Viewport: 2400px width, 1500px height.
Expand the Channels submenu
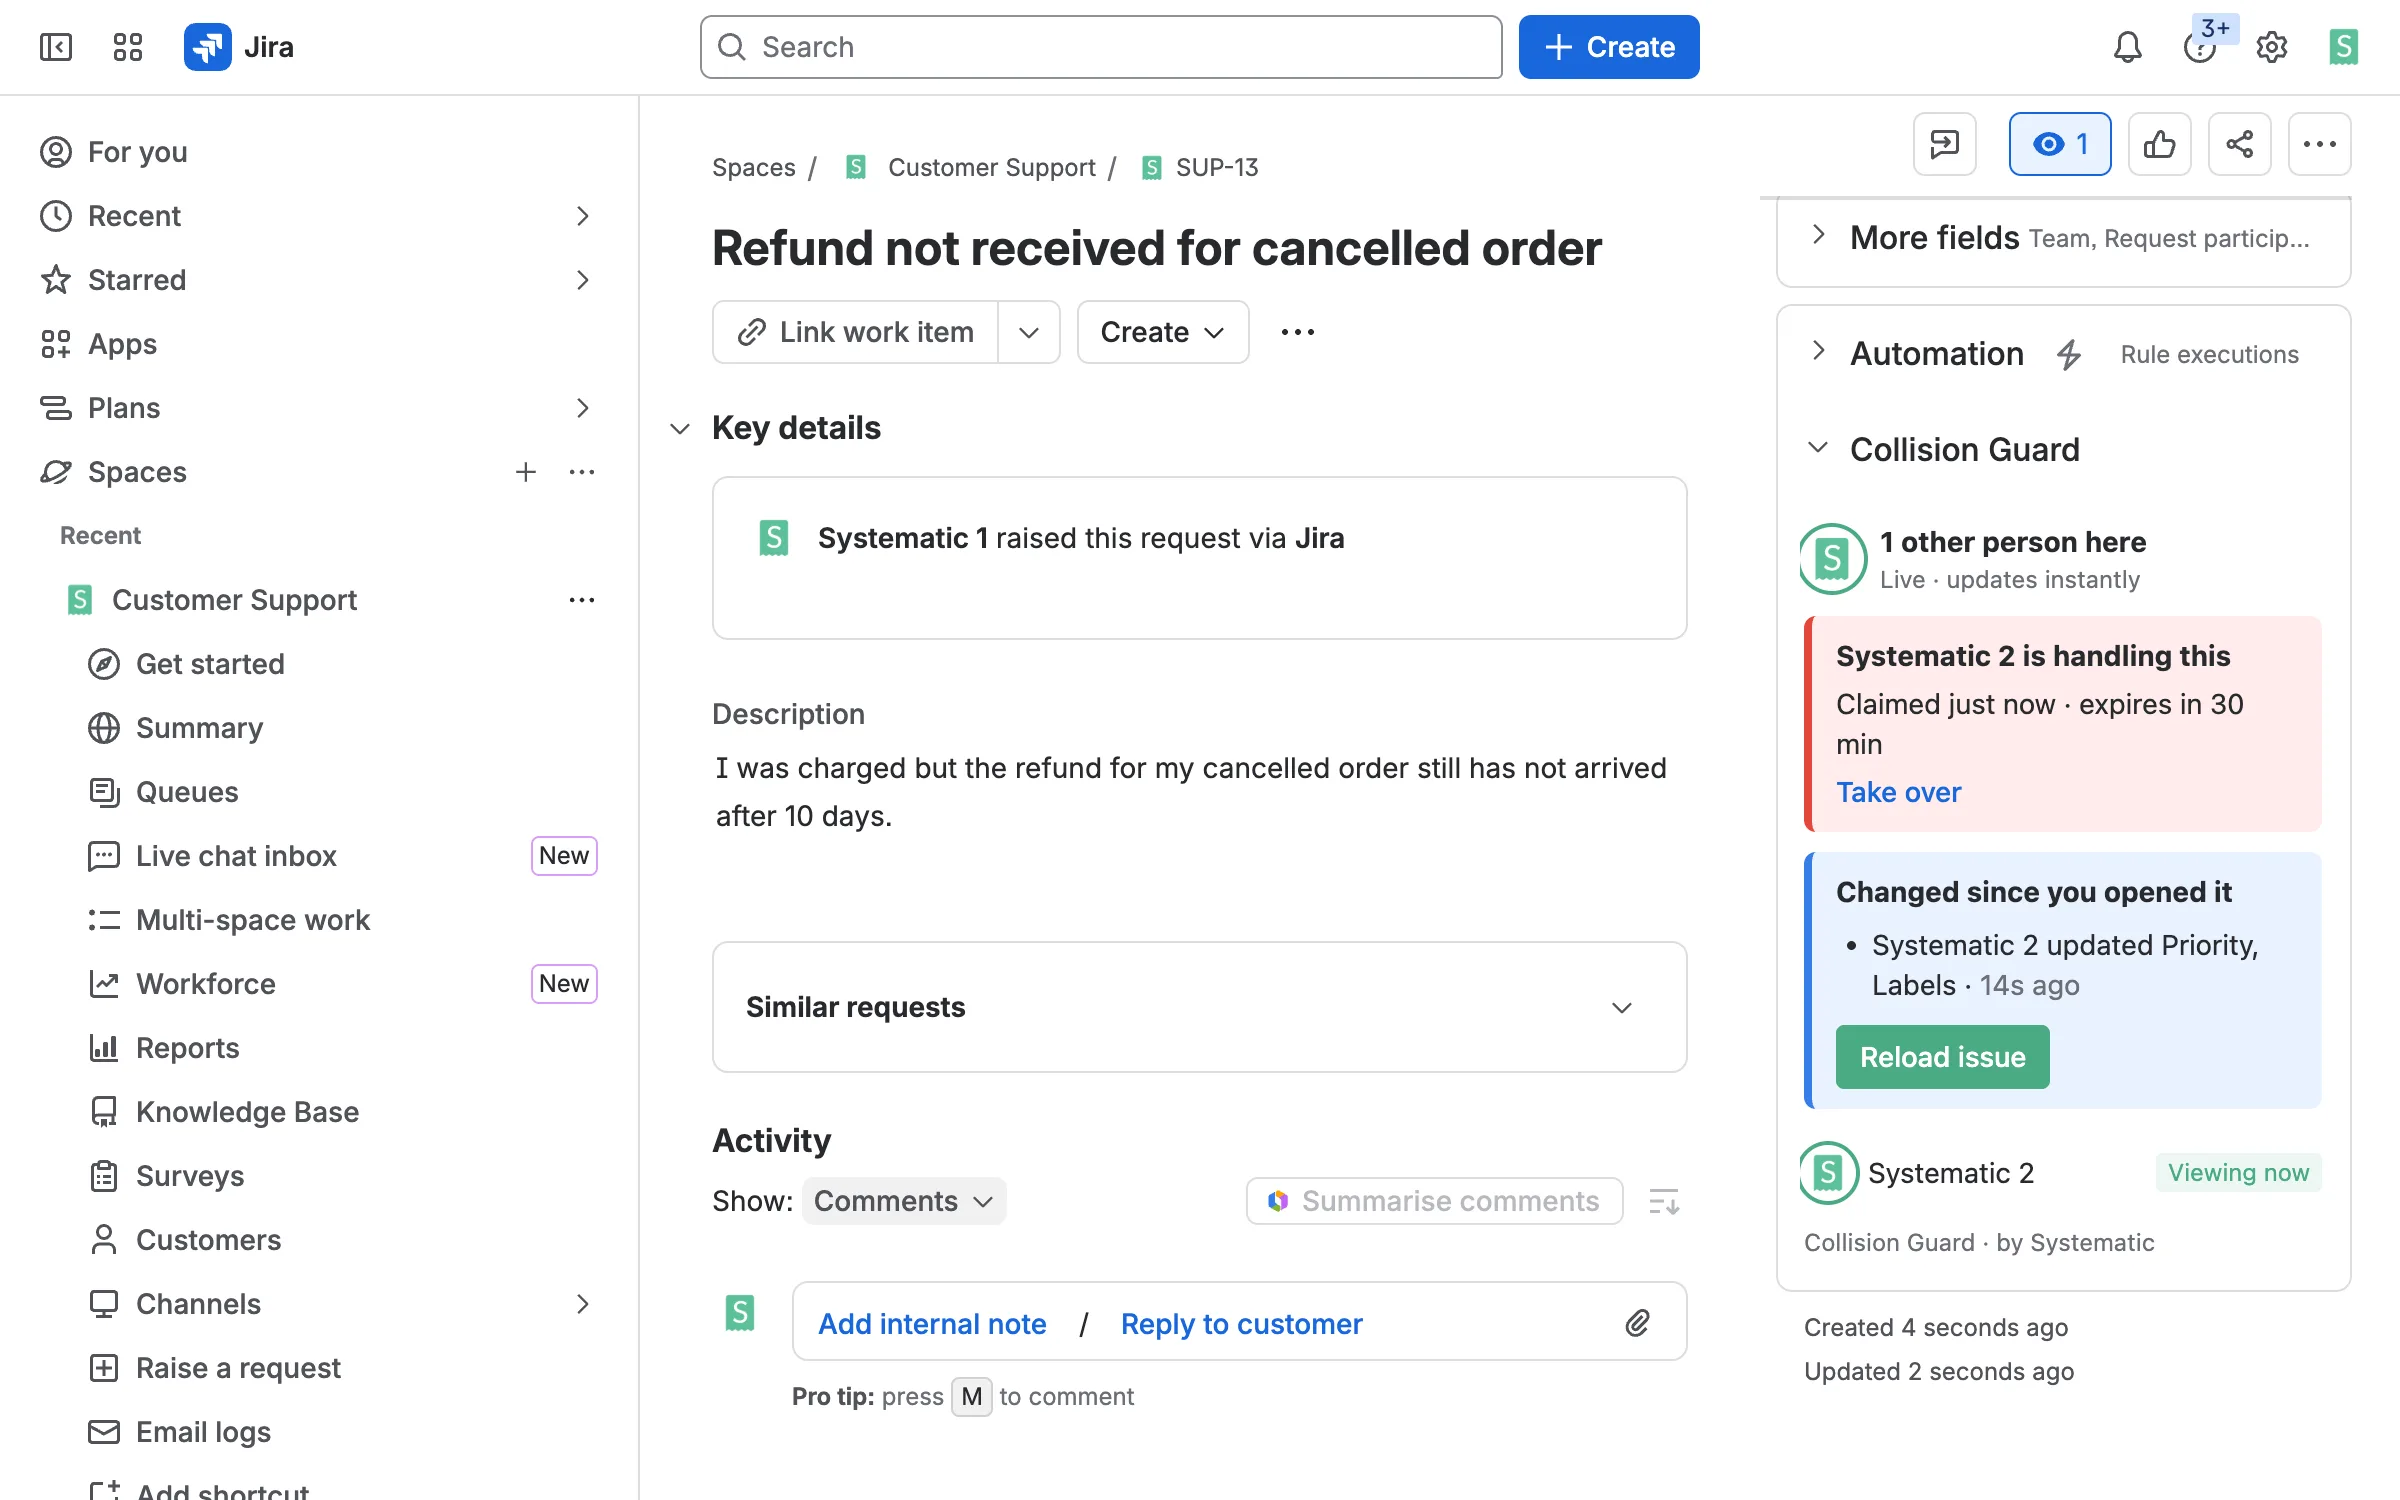[583, 1304]
